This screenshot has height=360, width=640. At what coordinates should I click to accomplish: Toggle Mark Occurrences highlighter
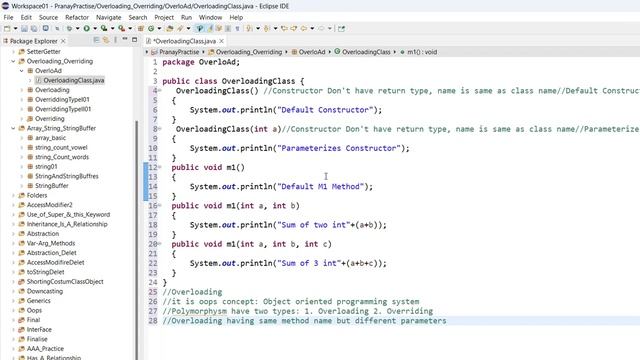[209, 29]
